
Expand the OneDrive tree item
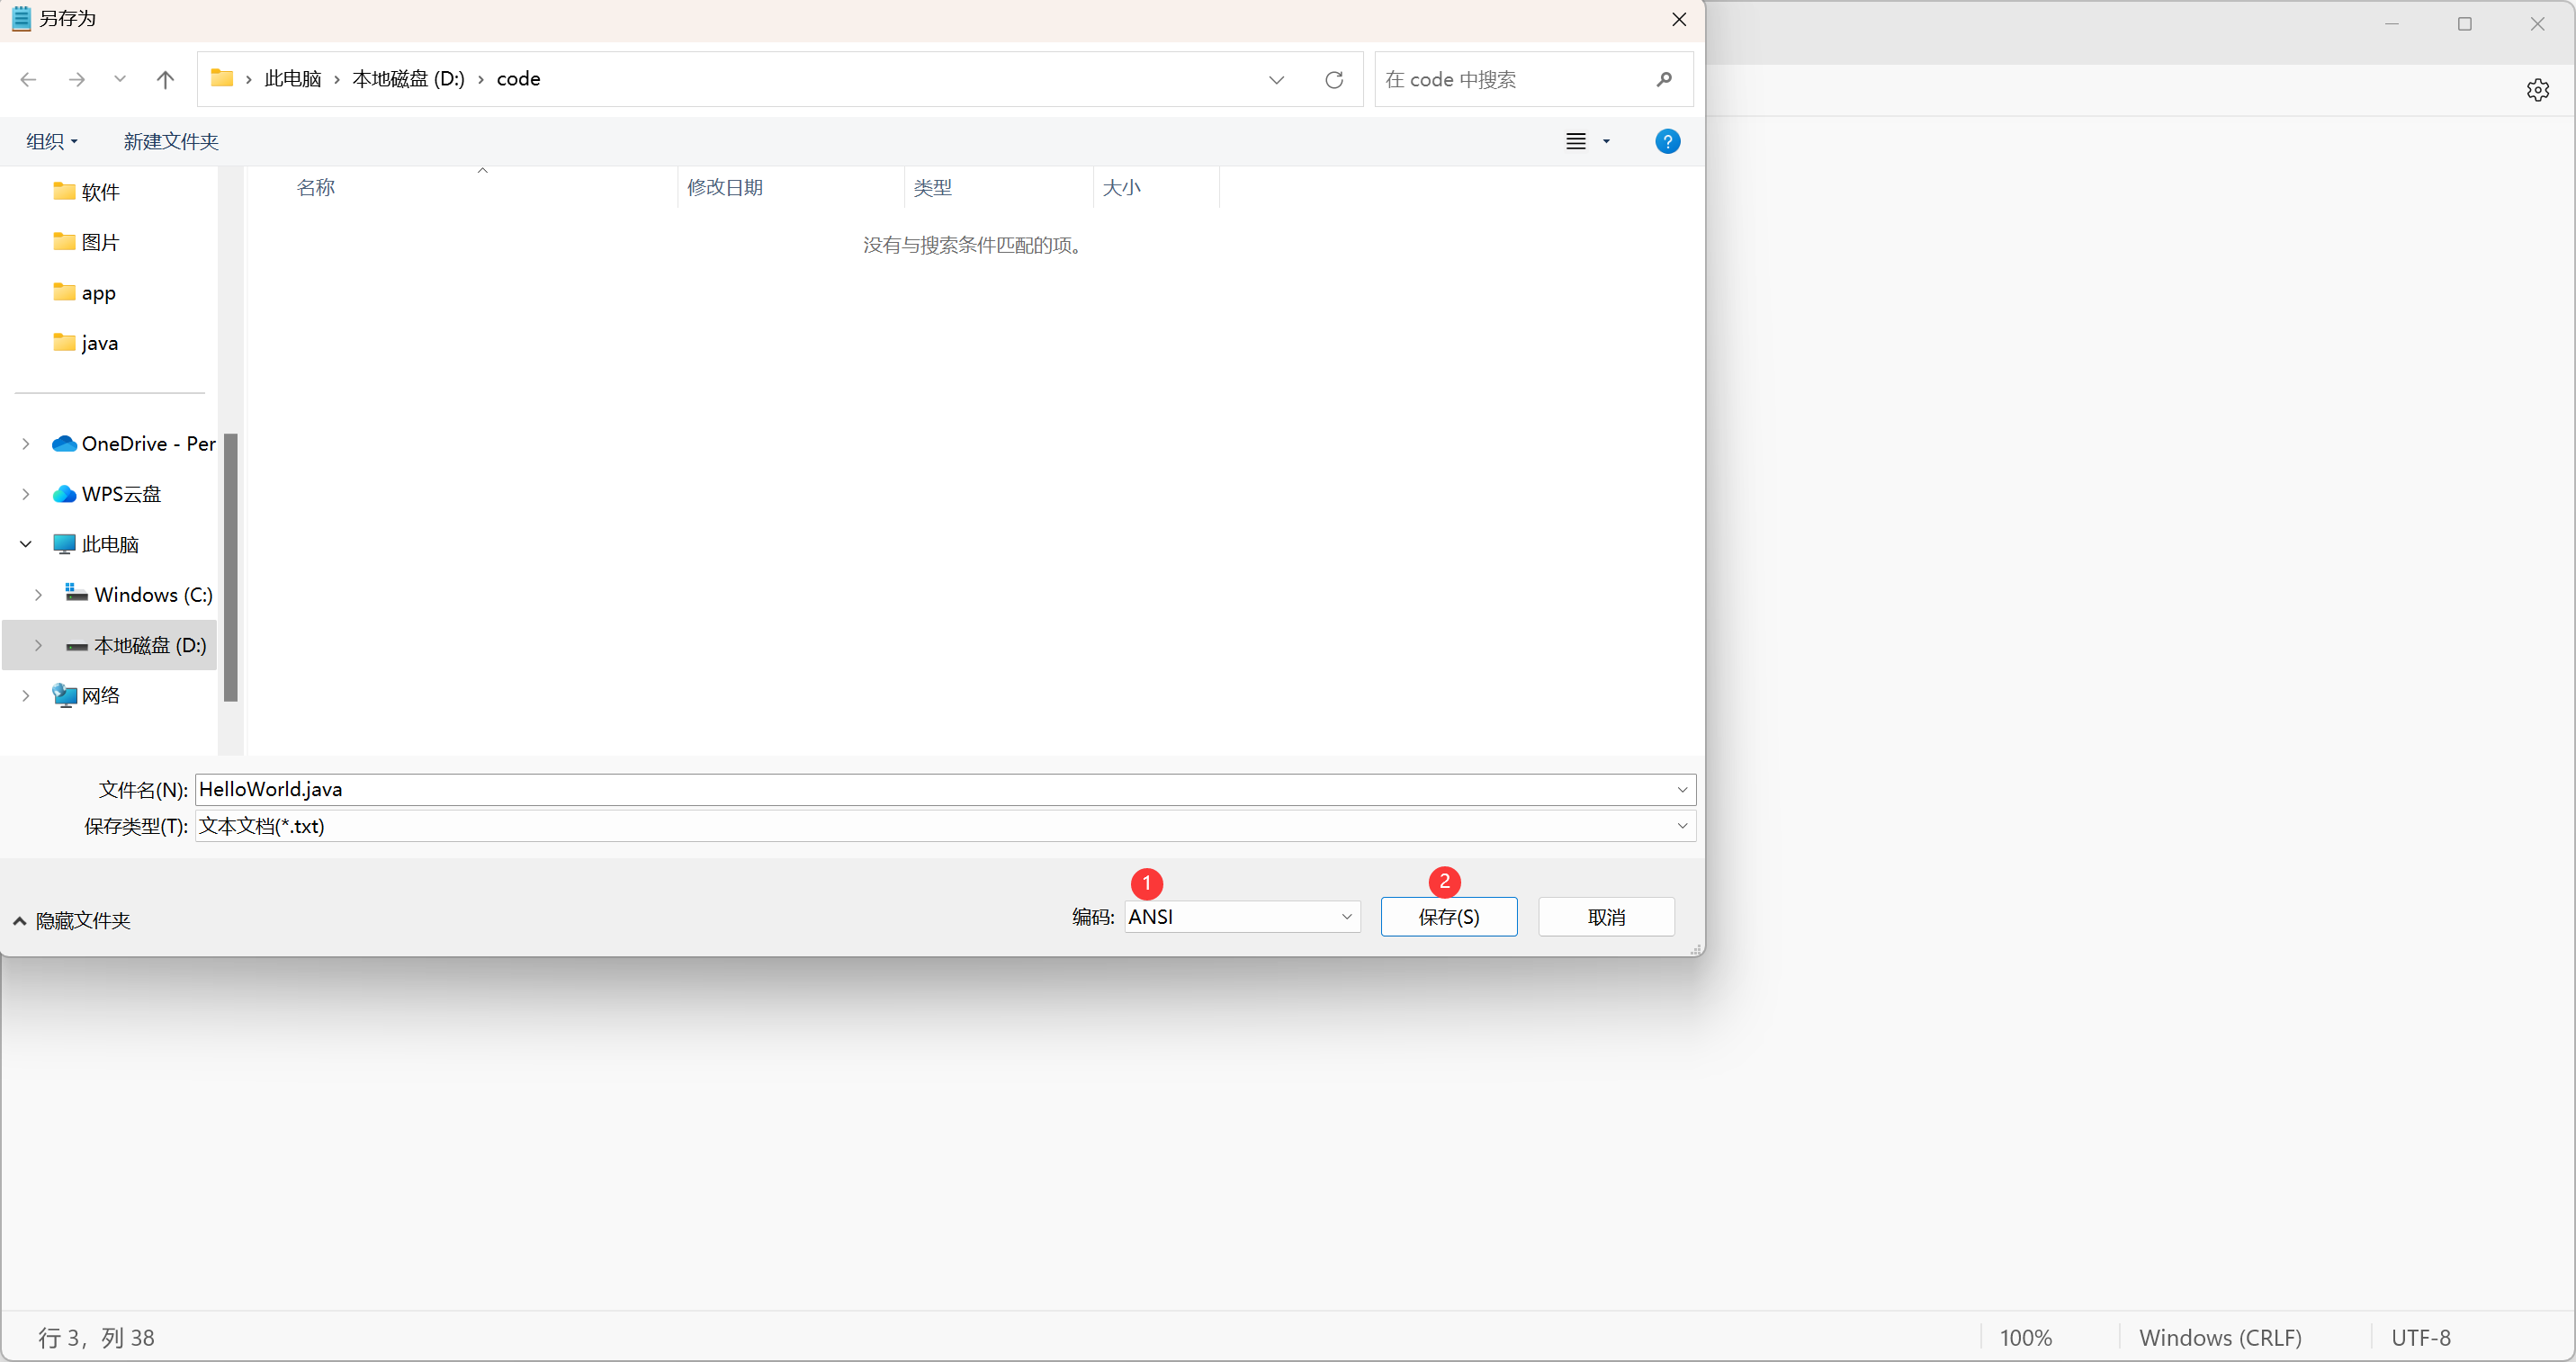[25, 443]
